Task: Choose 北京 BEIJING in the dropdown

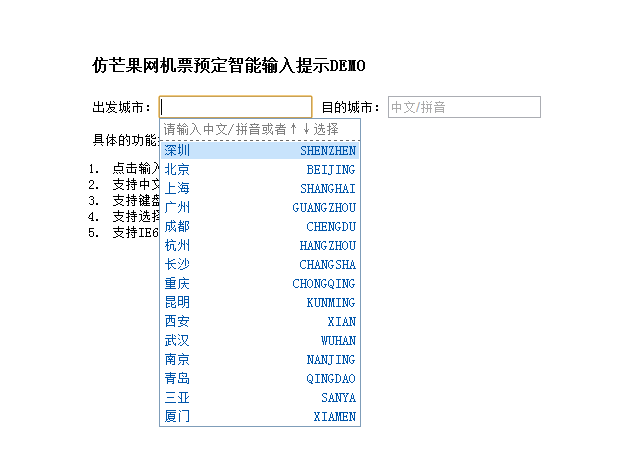Action: [260, 170]
